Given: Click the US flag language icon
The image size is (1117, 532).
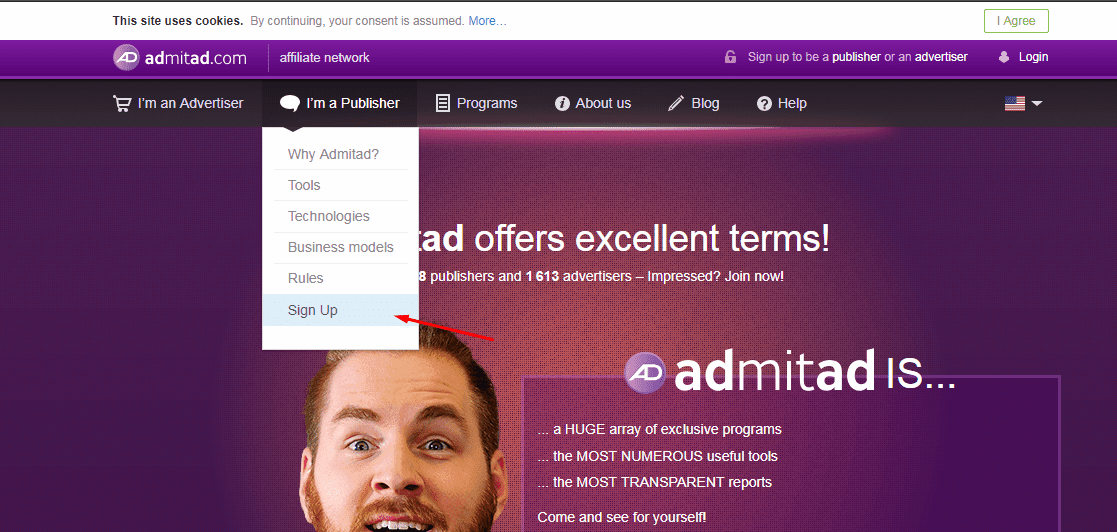Looking at the screenshot, I should [1014, 104].
